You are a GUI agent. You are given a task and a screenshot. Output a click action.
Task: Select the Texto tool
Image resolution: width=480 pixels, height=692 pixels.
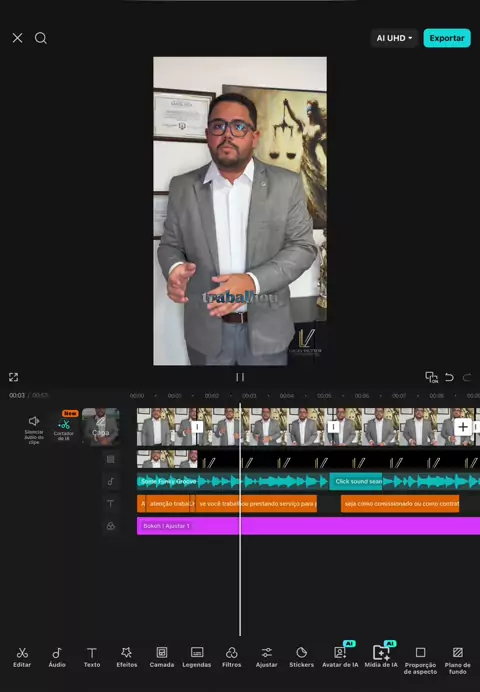click(x=92, y=657)
